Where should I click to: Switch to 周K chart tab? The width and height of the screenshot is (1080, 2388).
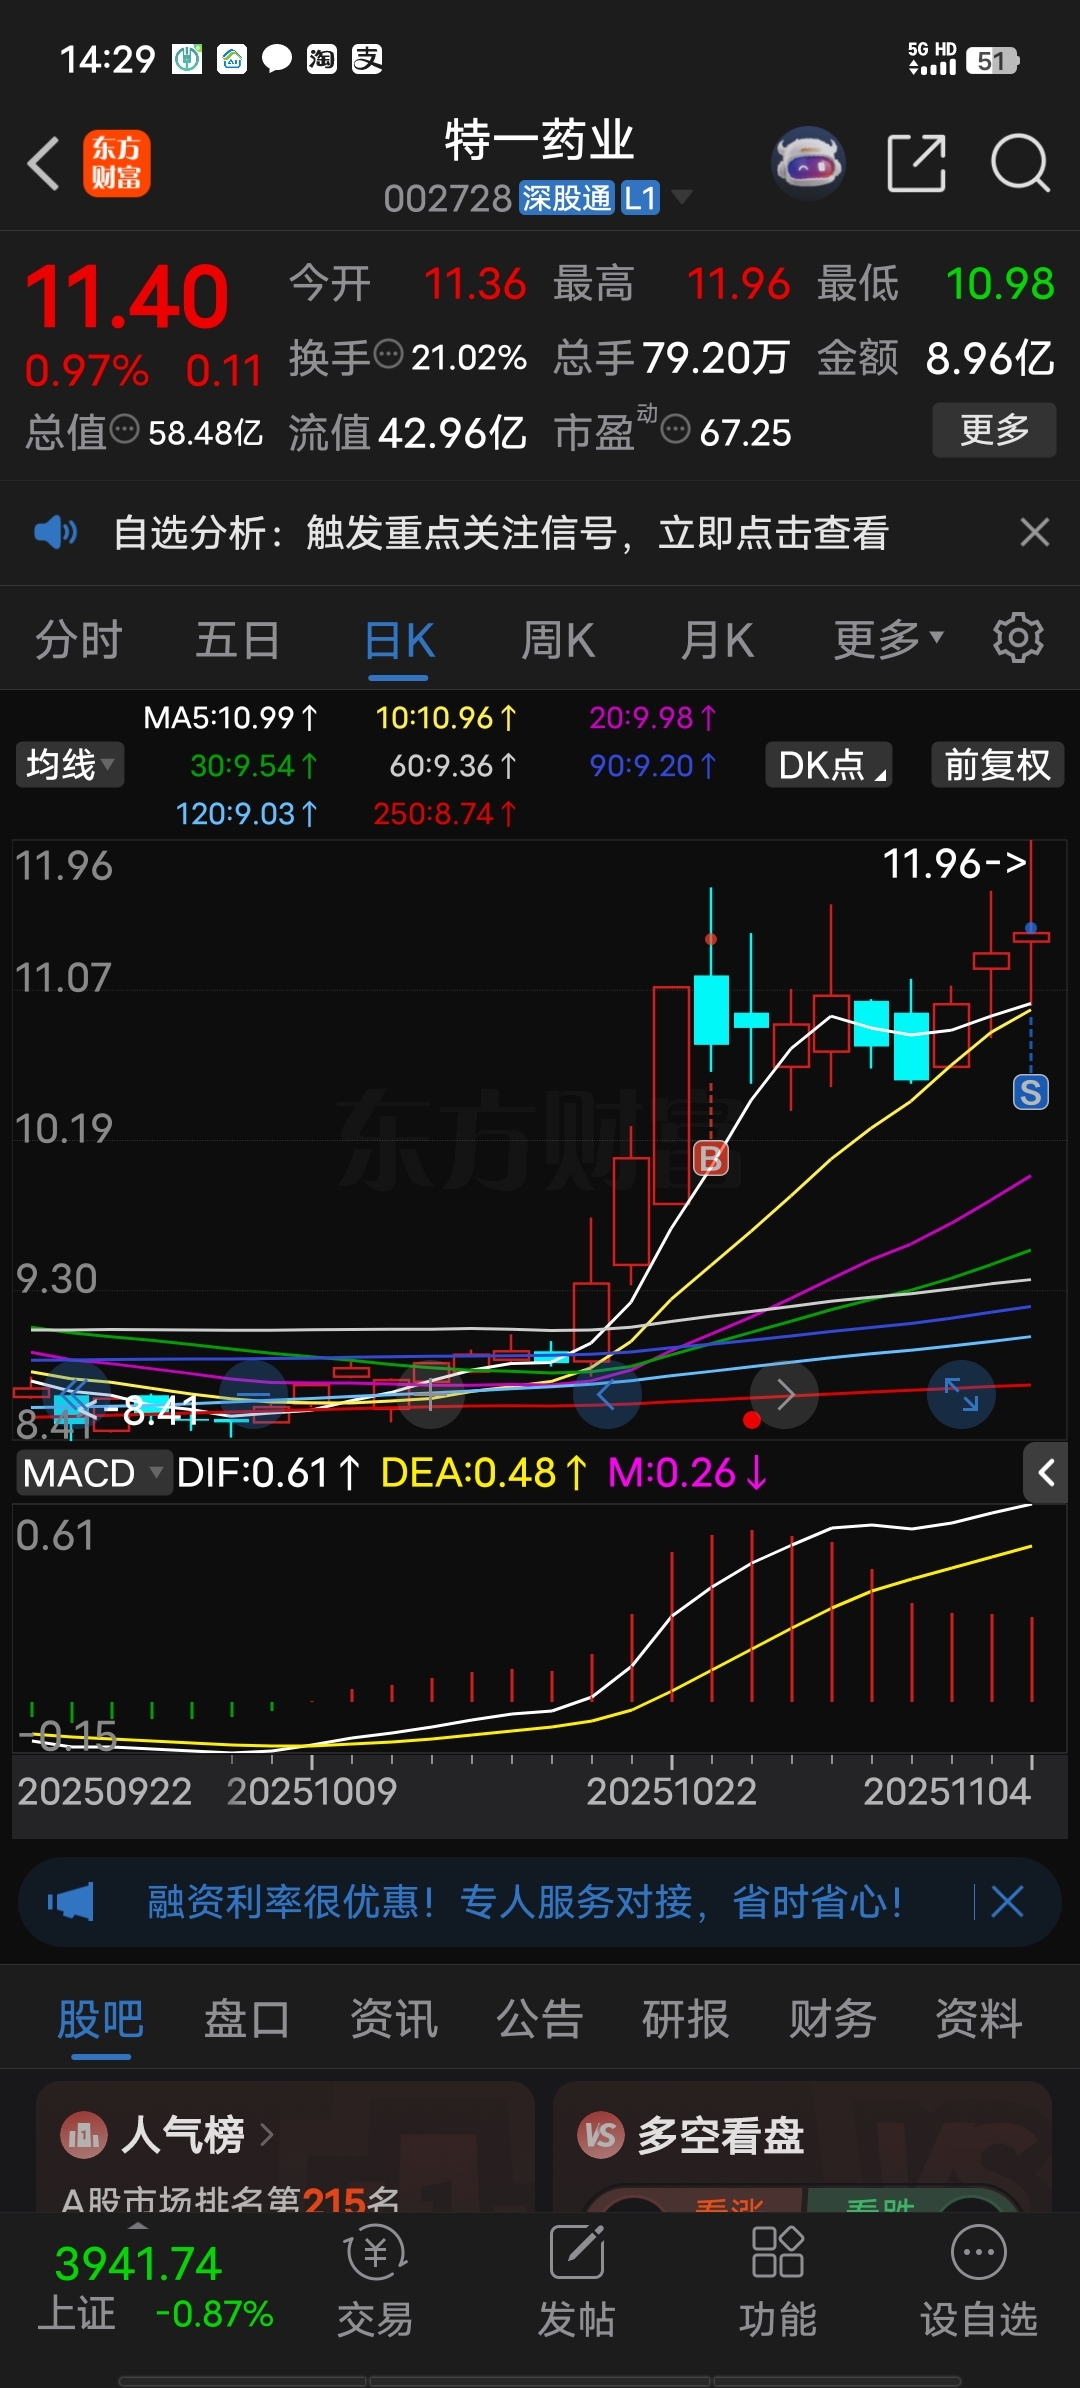point(558,640)
